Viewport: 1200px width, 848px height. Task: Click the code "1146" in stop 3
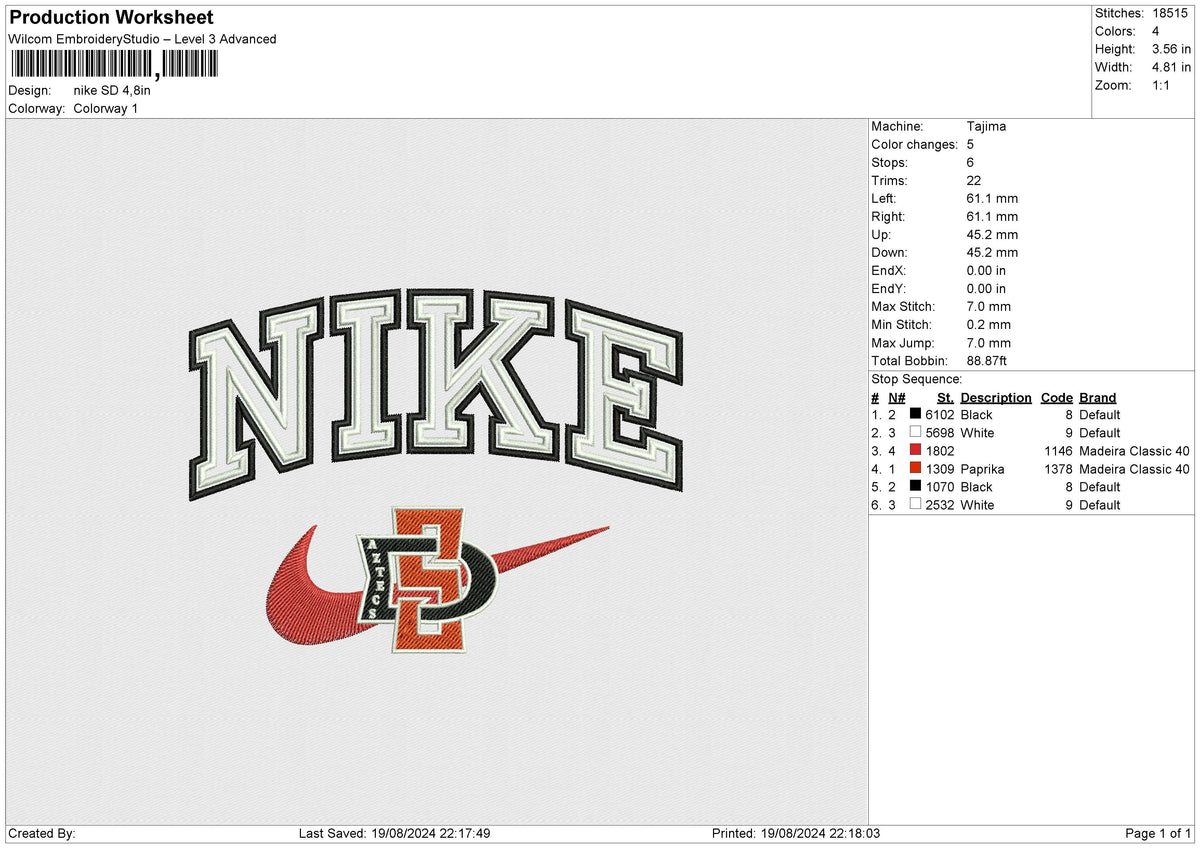(x=1058, y=451)
